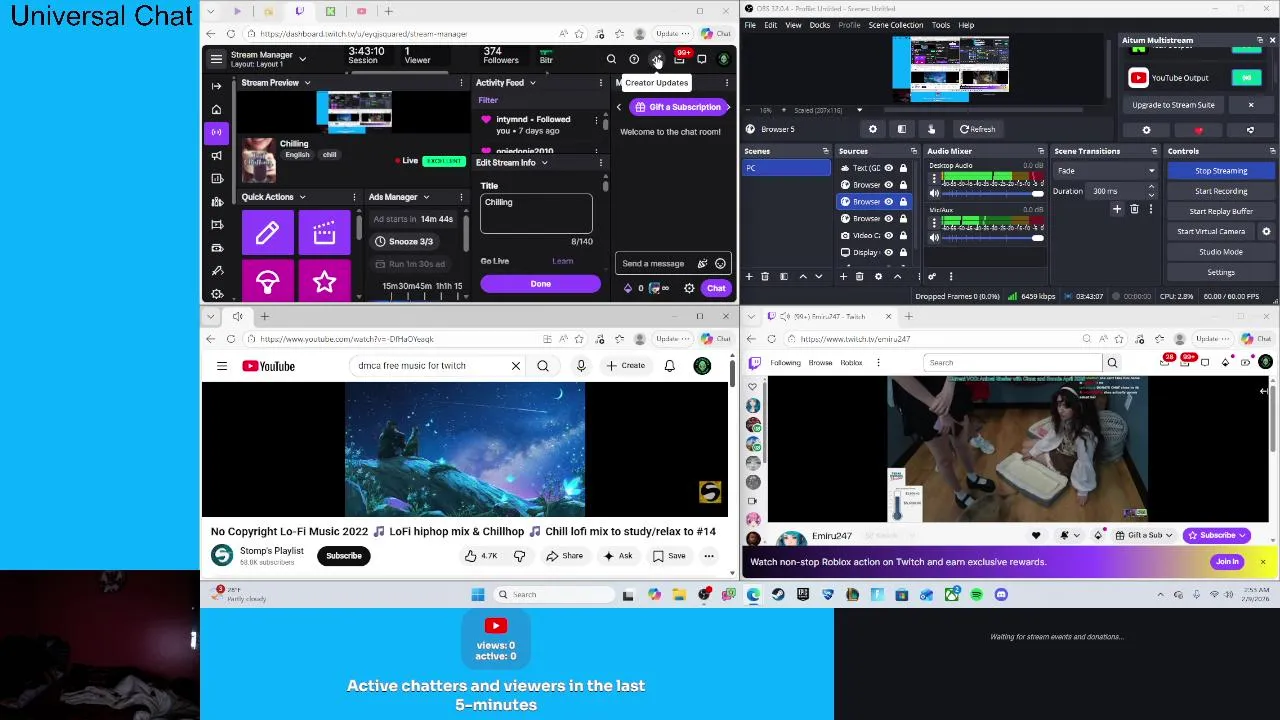Screen dimensions: 1280x720
Task: Click Refresh for Browser 5 source
Action: [x=977, y=129]
